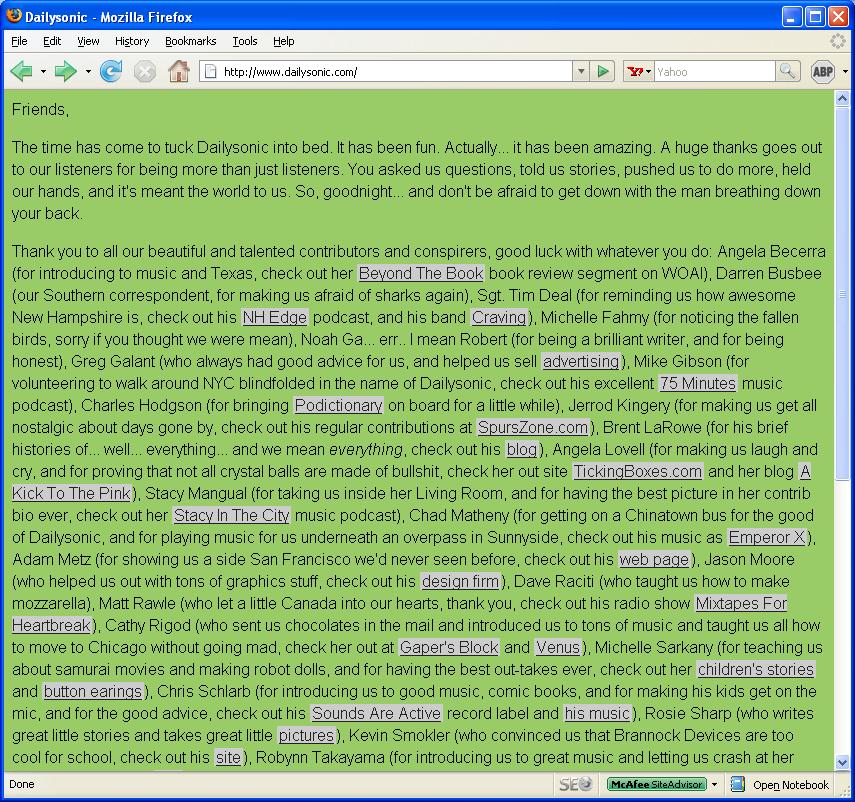Visit the SpursZone.com link

pyautogui.click(x=533, y=427)
